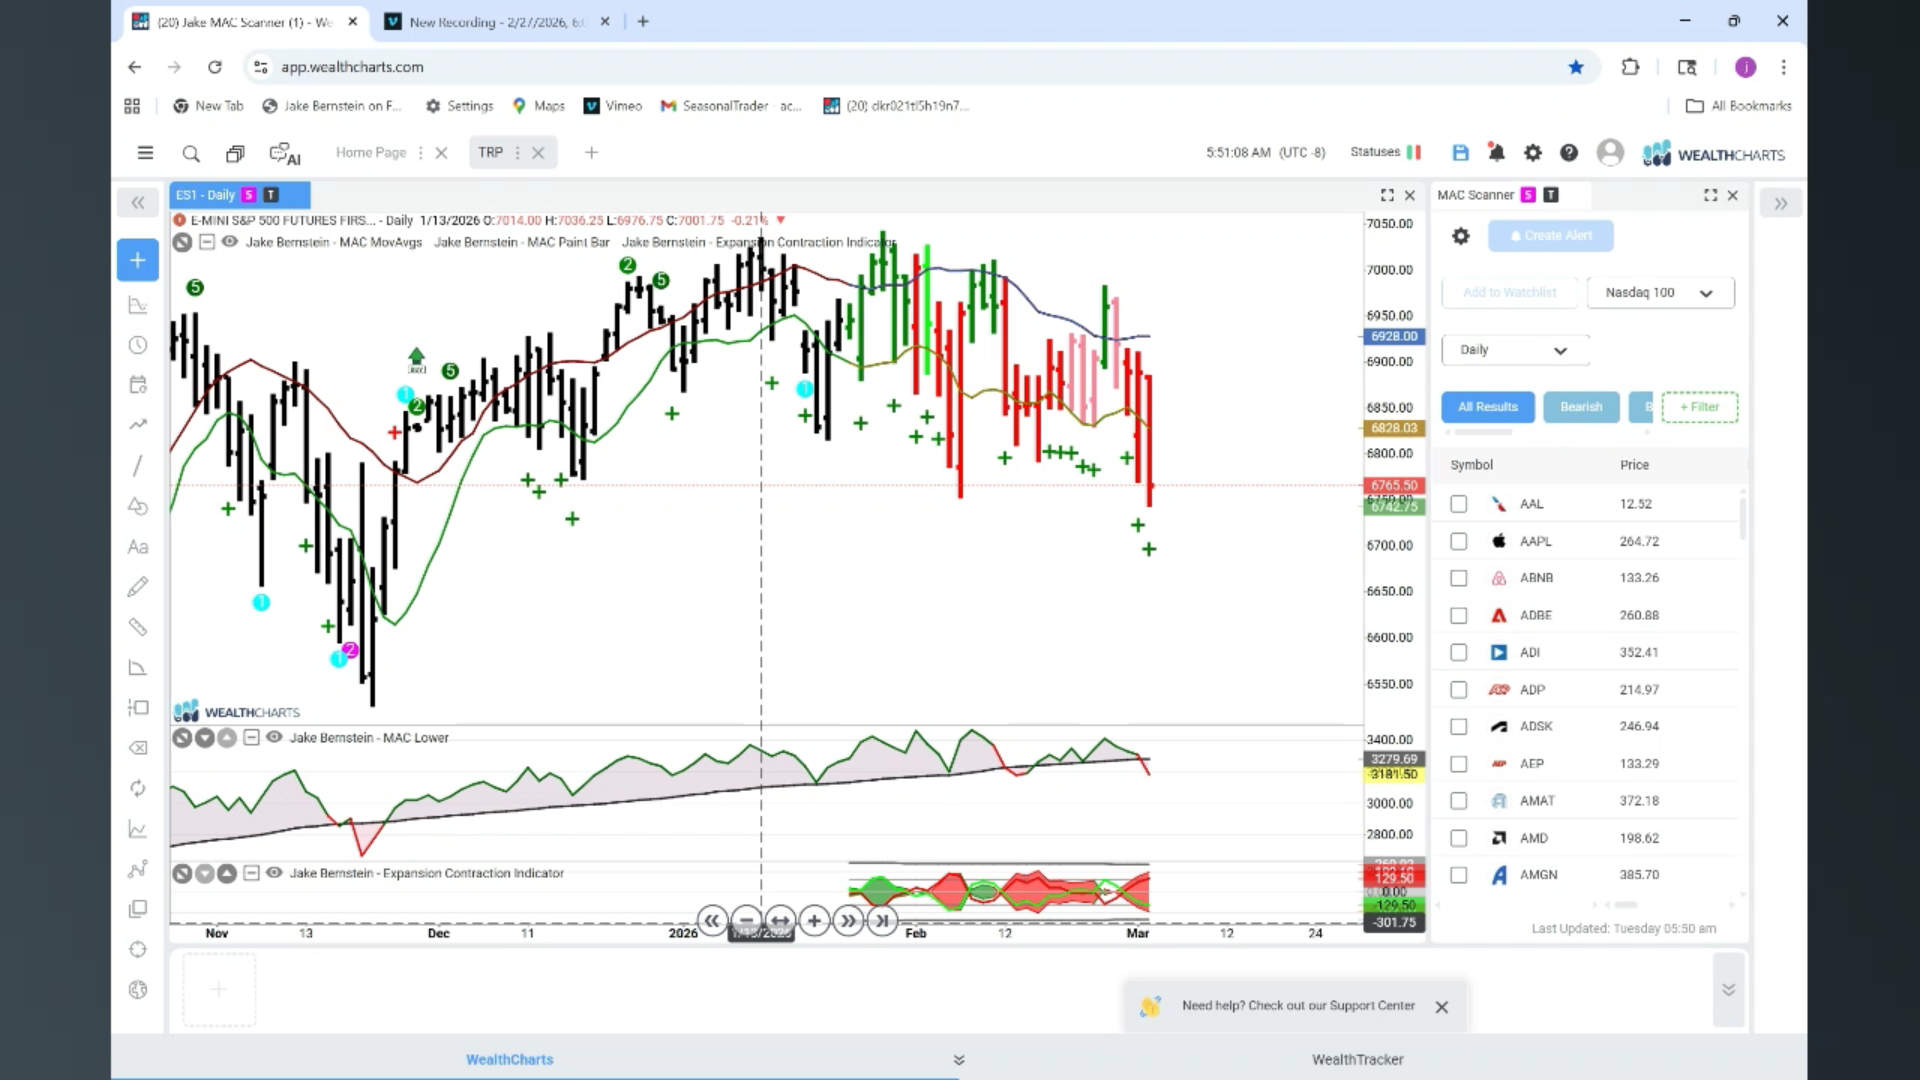Screen dimensions: 1920x1080
Task: Toggle visibility of MAC Lower indicator
Action: click(x=274, y=737)
